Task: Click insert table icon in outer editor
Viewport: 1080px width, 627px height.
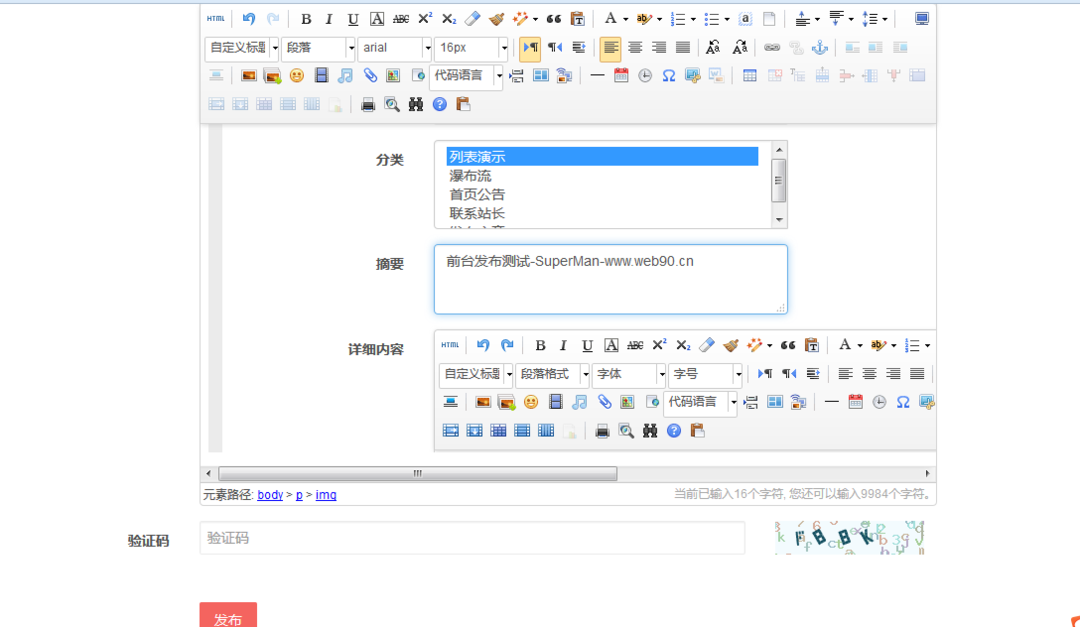Action: pyautogui.click(x=749, y=76)
